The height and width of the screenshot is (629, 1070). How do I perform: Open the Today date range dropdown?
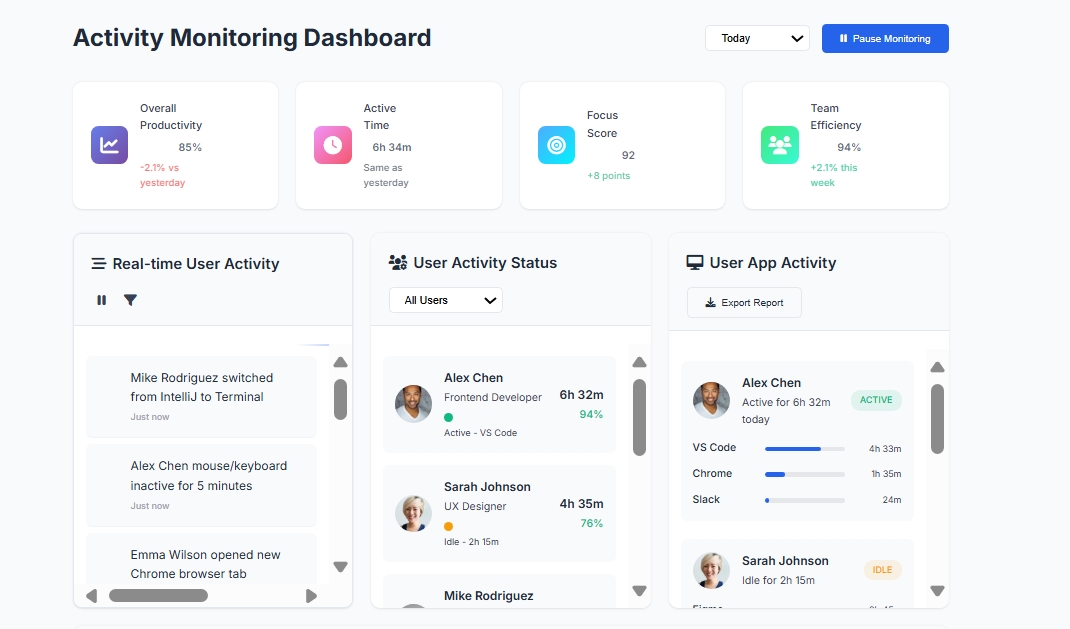tap(757, 38)
